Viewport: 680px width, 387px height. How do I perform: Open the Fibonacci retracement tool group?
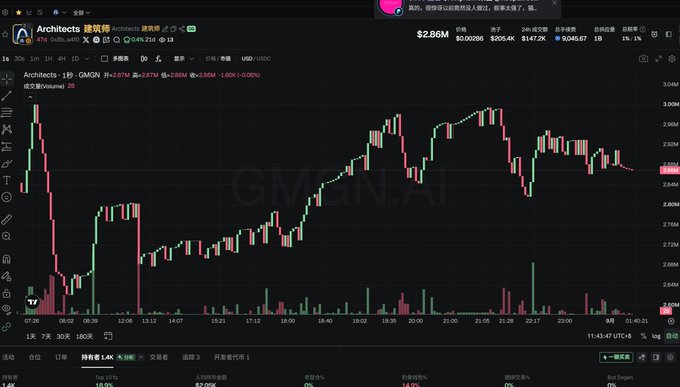click(x=7, y=113)
